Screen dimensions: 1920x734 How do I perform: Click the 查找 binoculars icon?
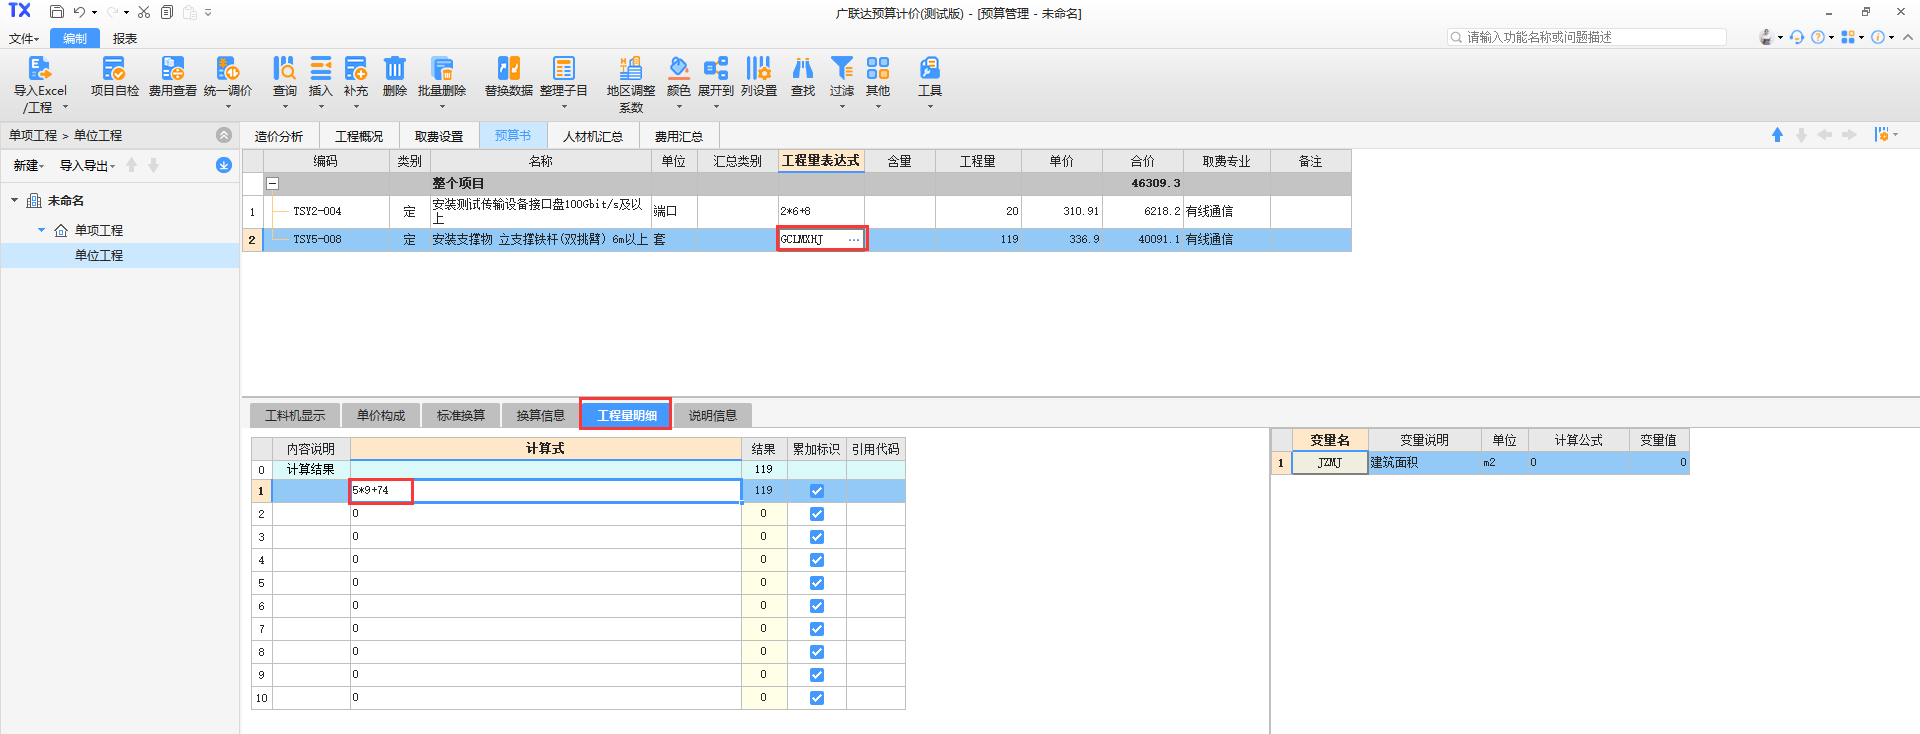coord(802,70)
